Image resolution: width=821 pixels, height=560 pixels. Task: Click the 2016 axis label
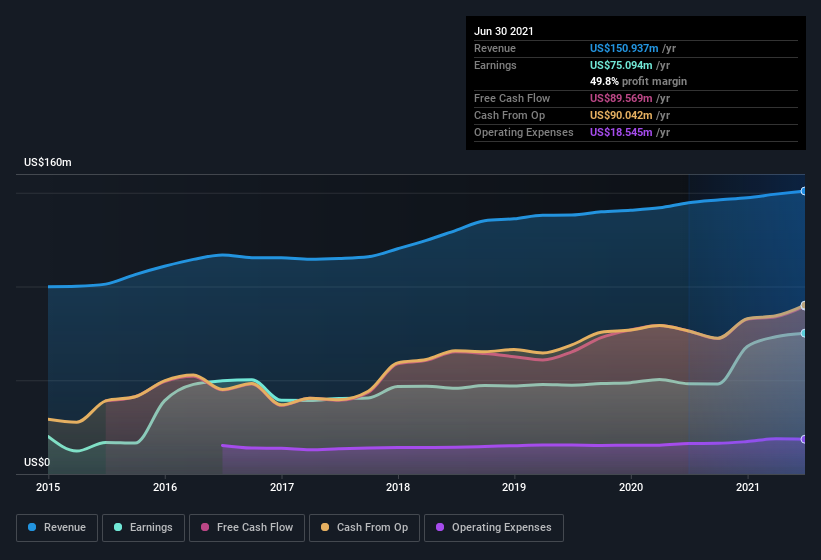click(x=165, y=487)
